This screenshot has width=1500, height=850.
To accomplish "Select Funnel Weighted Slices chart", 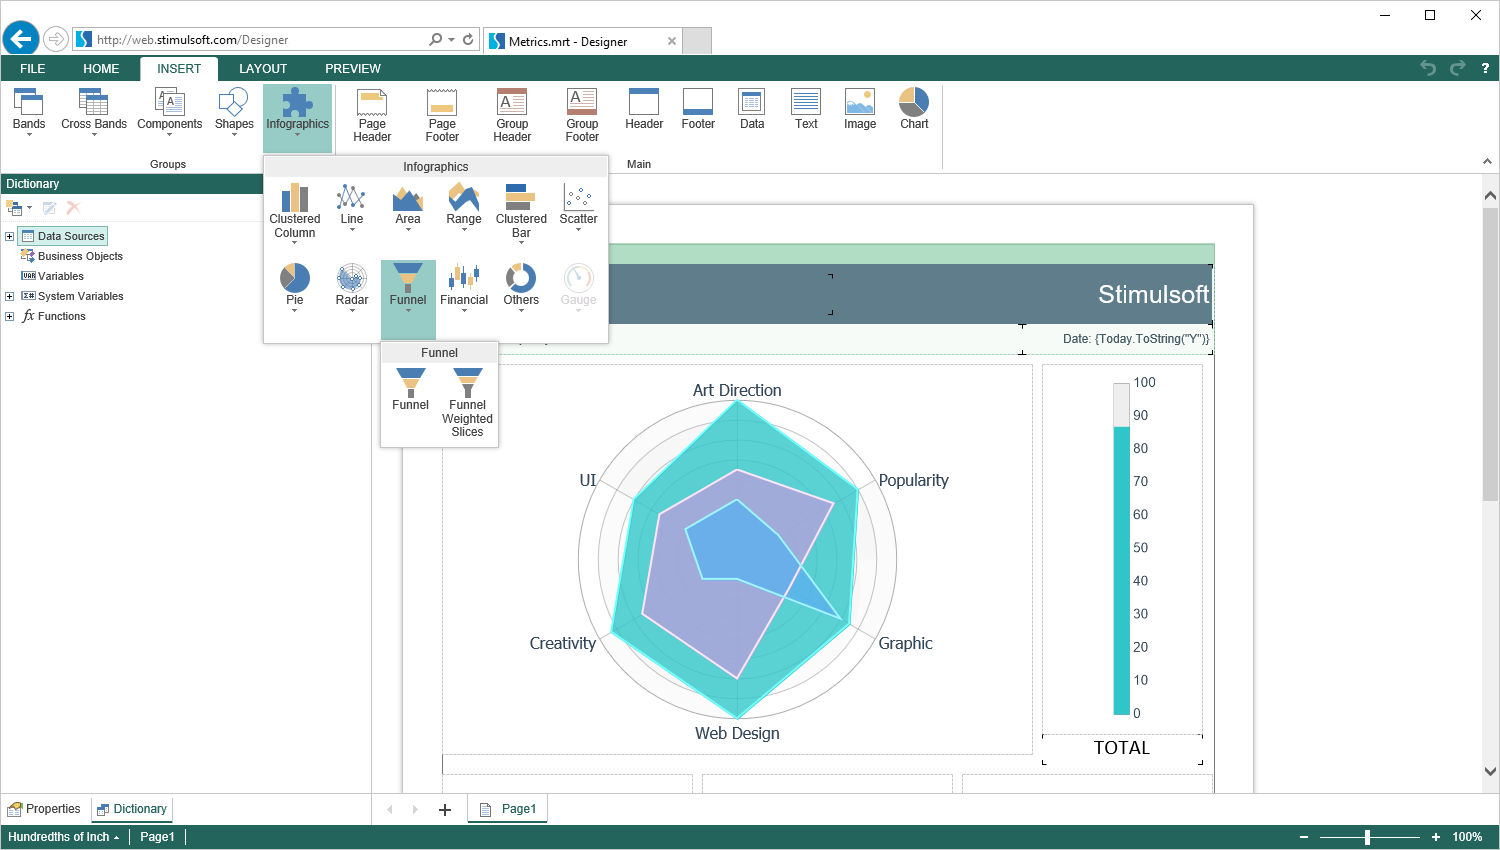I will click(467, 403).
